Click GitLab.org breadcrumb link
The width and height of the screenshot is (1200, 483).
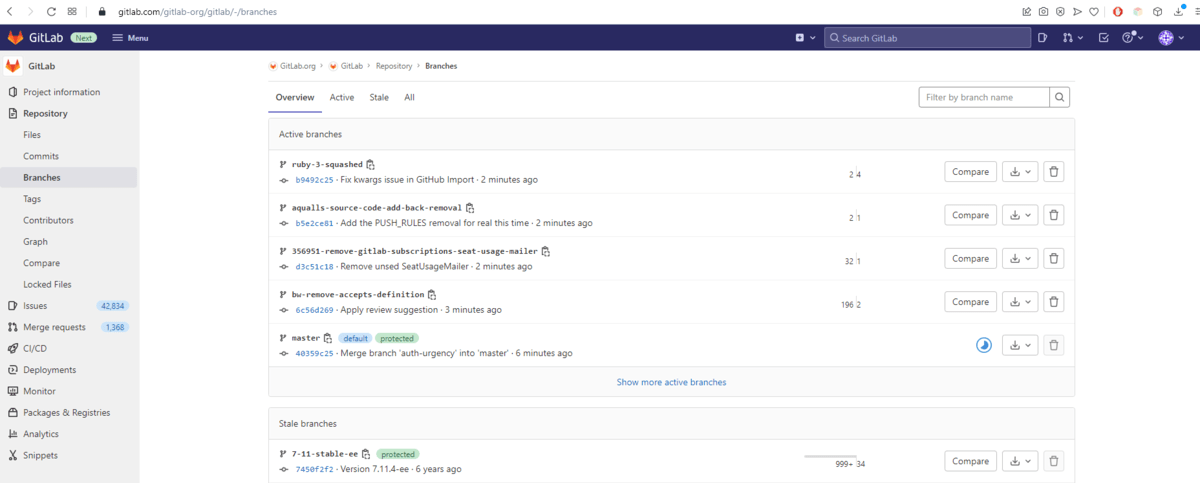tap(298, 66)
